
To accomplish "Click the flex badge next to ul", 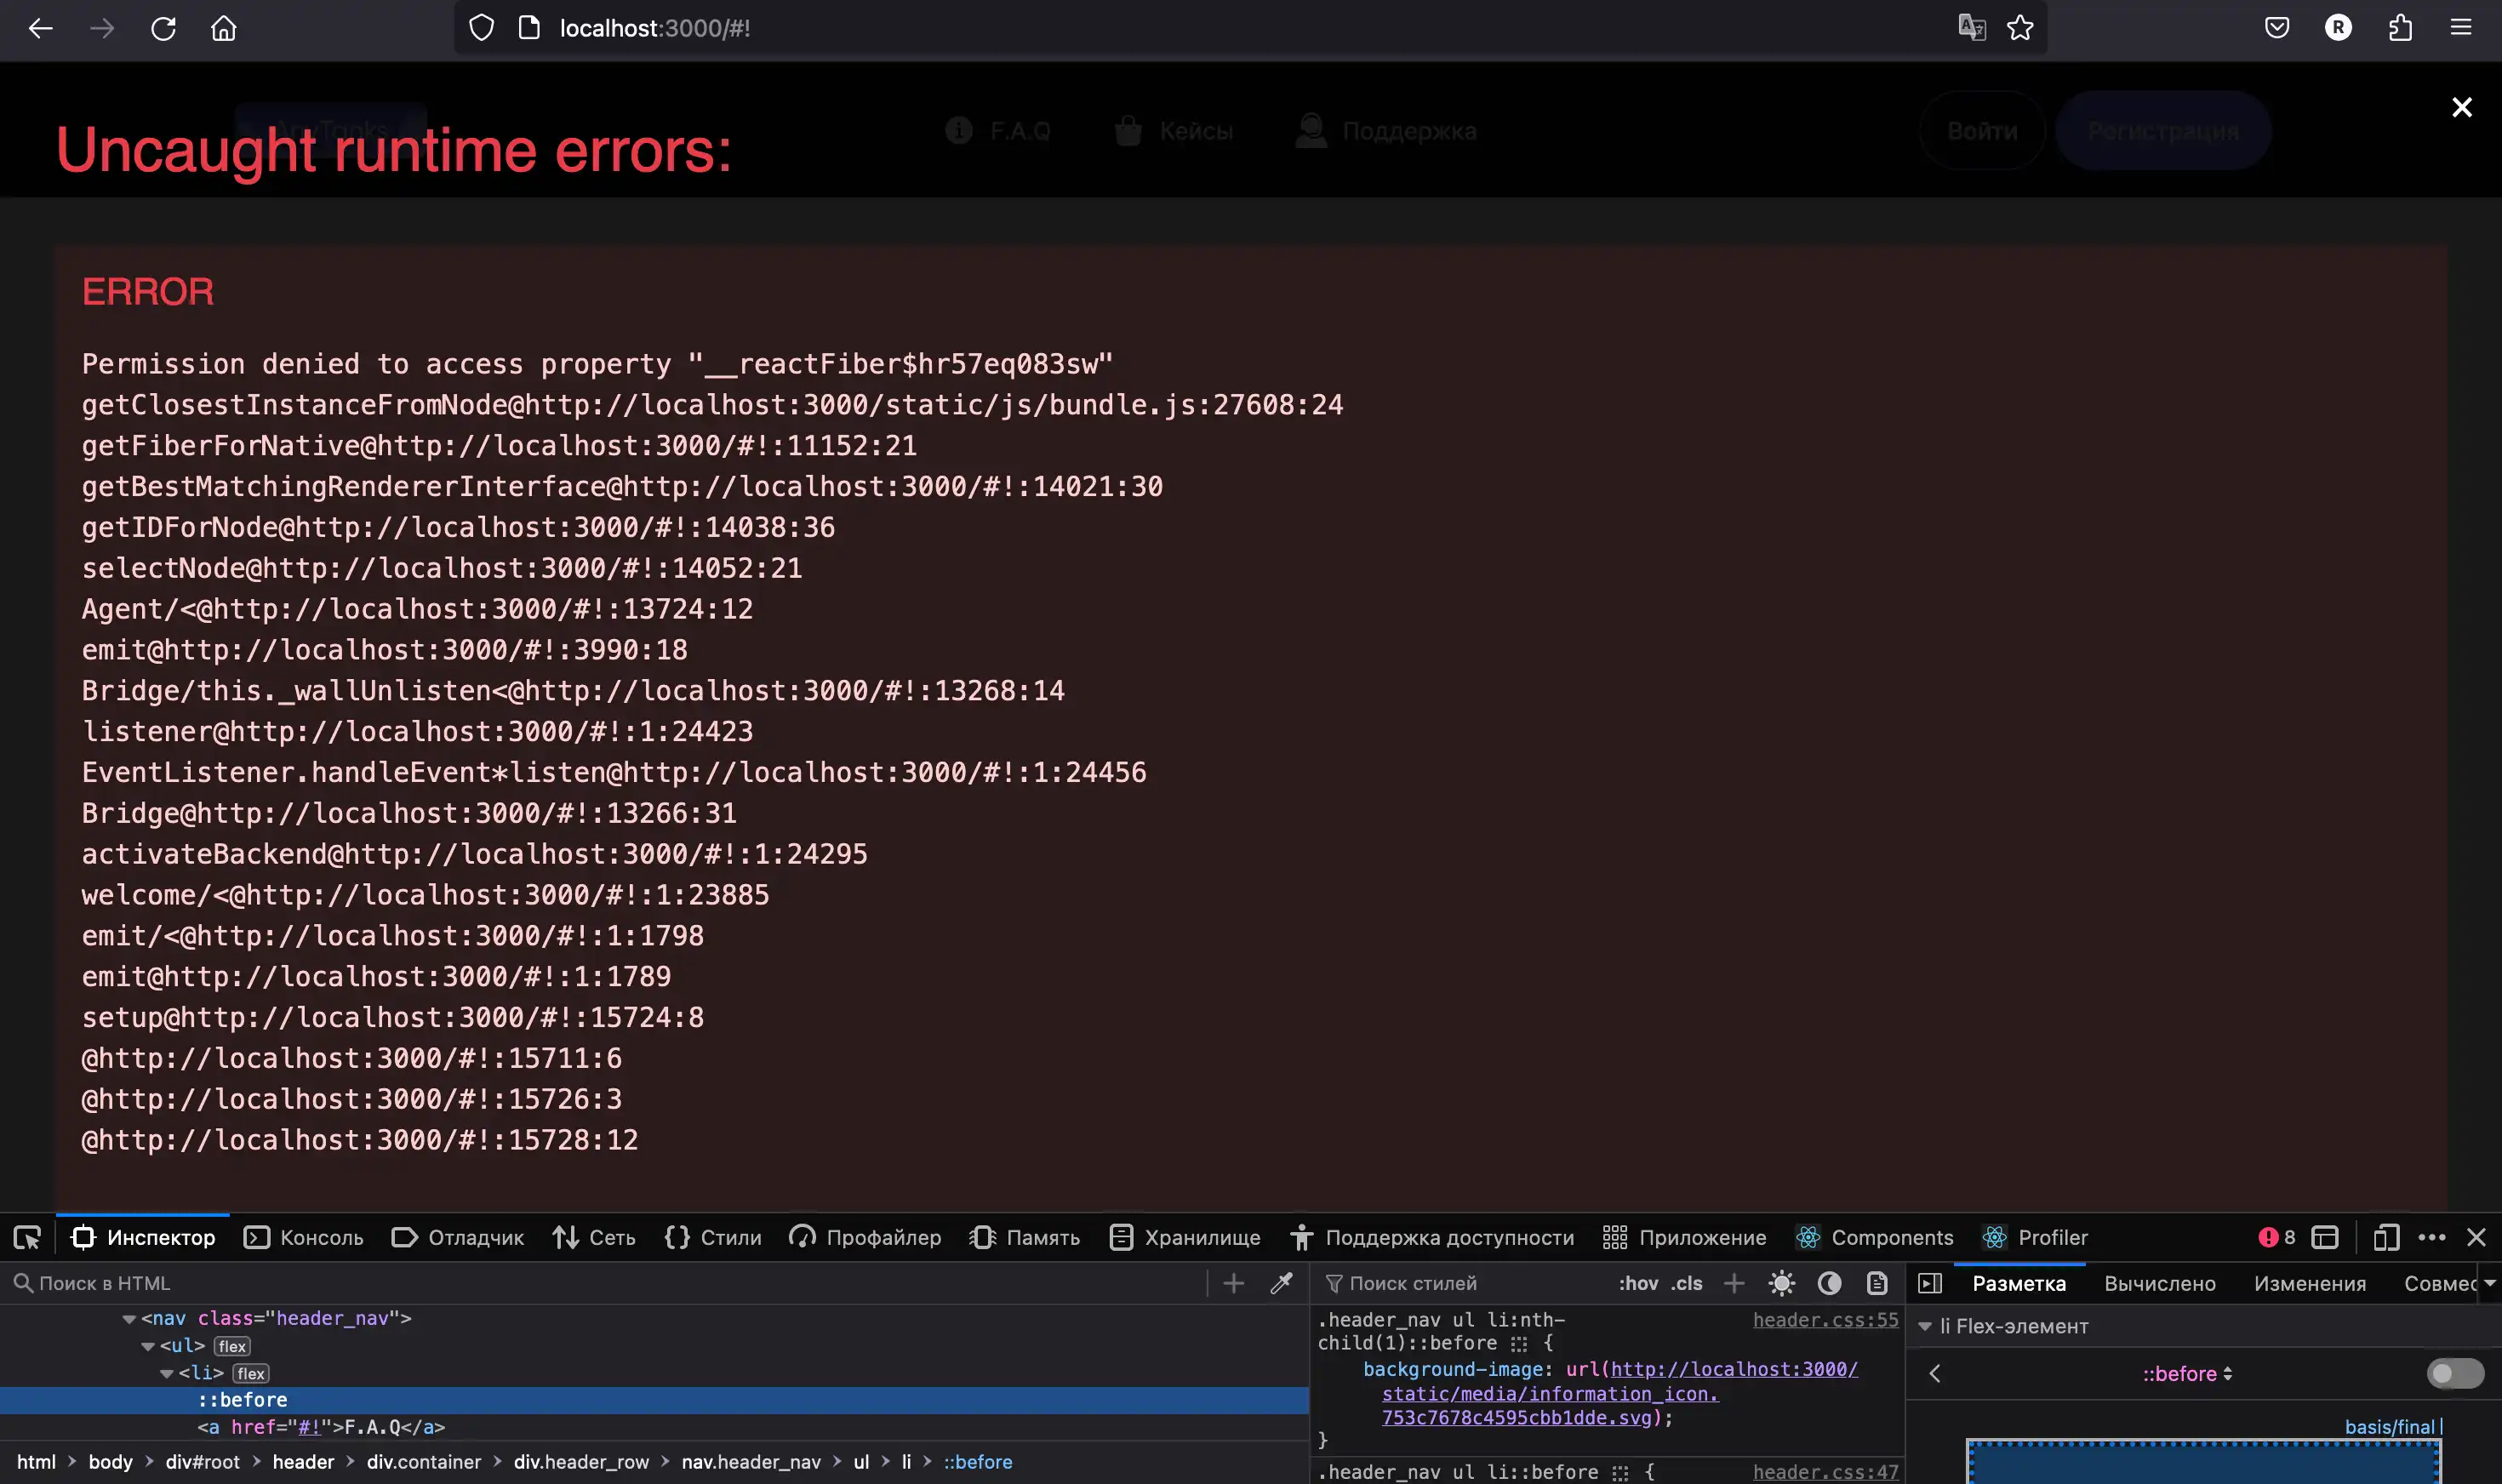I will [232, 1347].
